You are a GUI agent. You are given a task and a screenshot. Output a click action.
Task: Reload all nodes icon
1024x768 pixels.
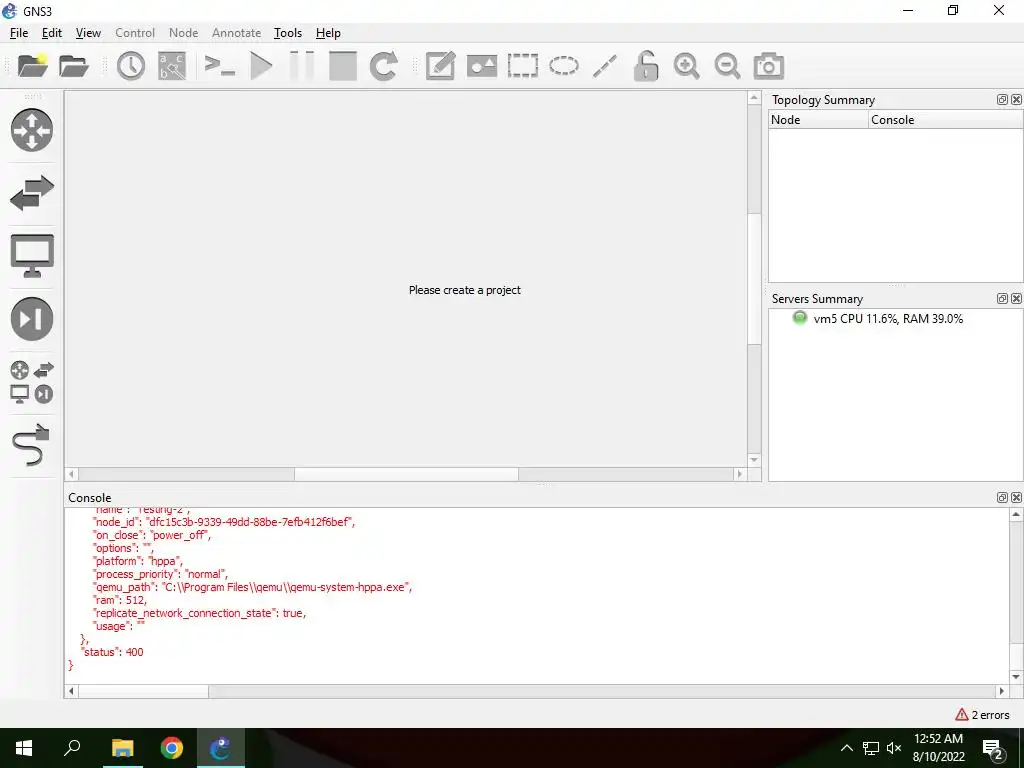(383, 66)
